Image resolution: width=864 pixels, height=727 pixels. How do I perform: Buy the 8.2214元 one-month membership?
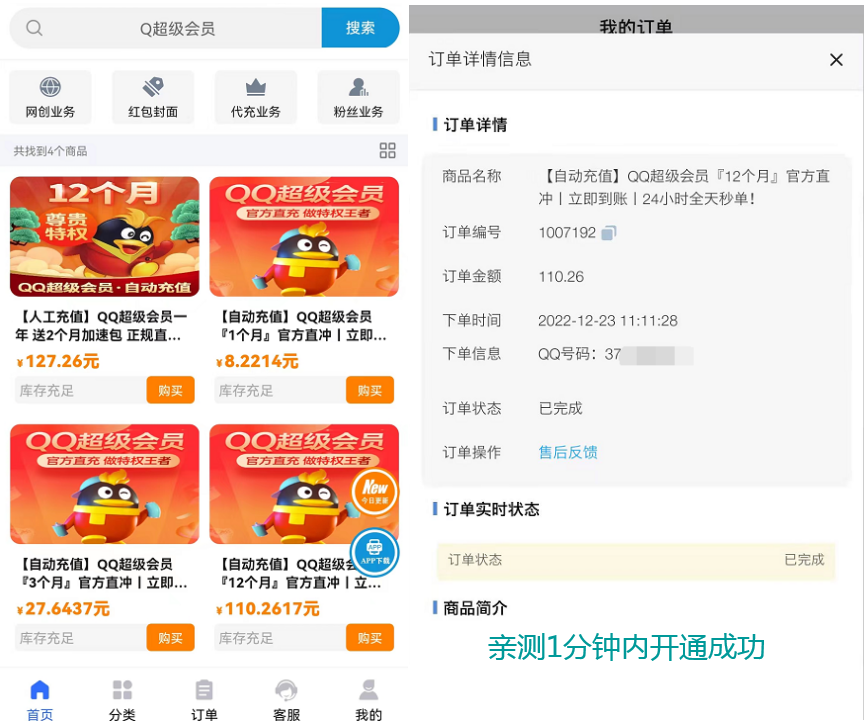coord(369,390)
